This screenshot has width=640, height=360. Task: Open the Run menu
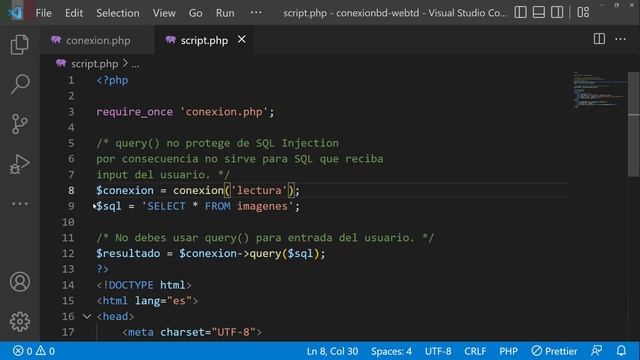[x=225, y=13]
